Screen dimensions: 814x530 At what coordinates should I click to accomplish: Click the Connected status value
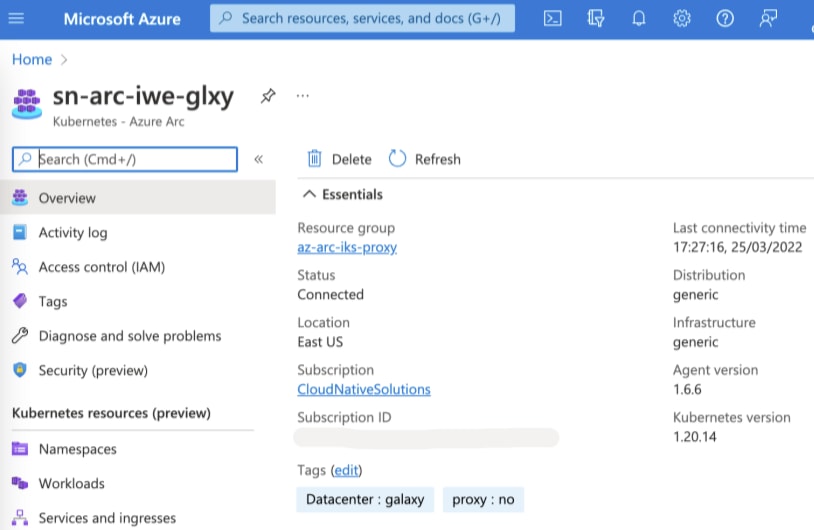point(330,294)
